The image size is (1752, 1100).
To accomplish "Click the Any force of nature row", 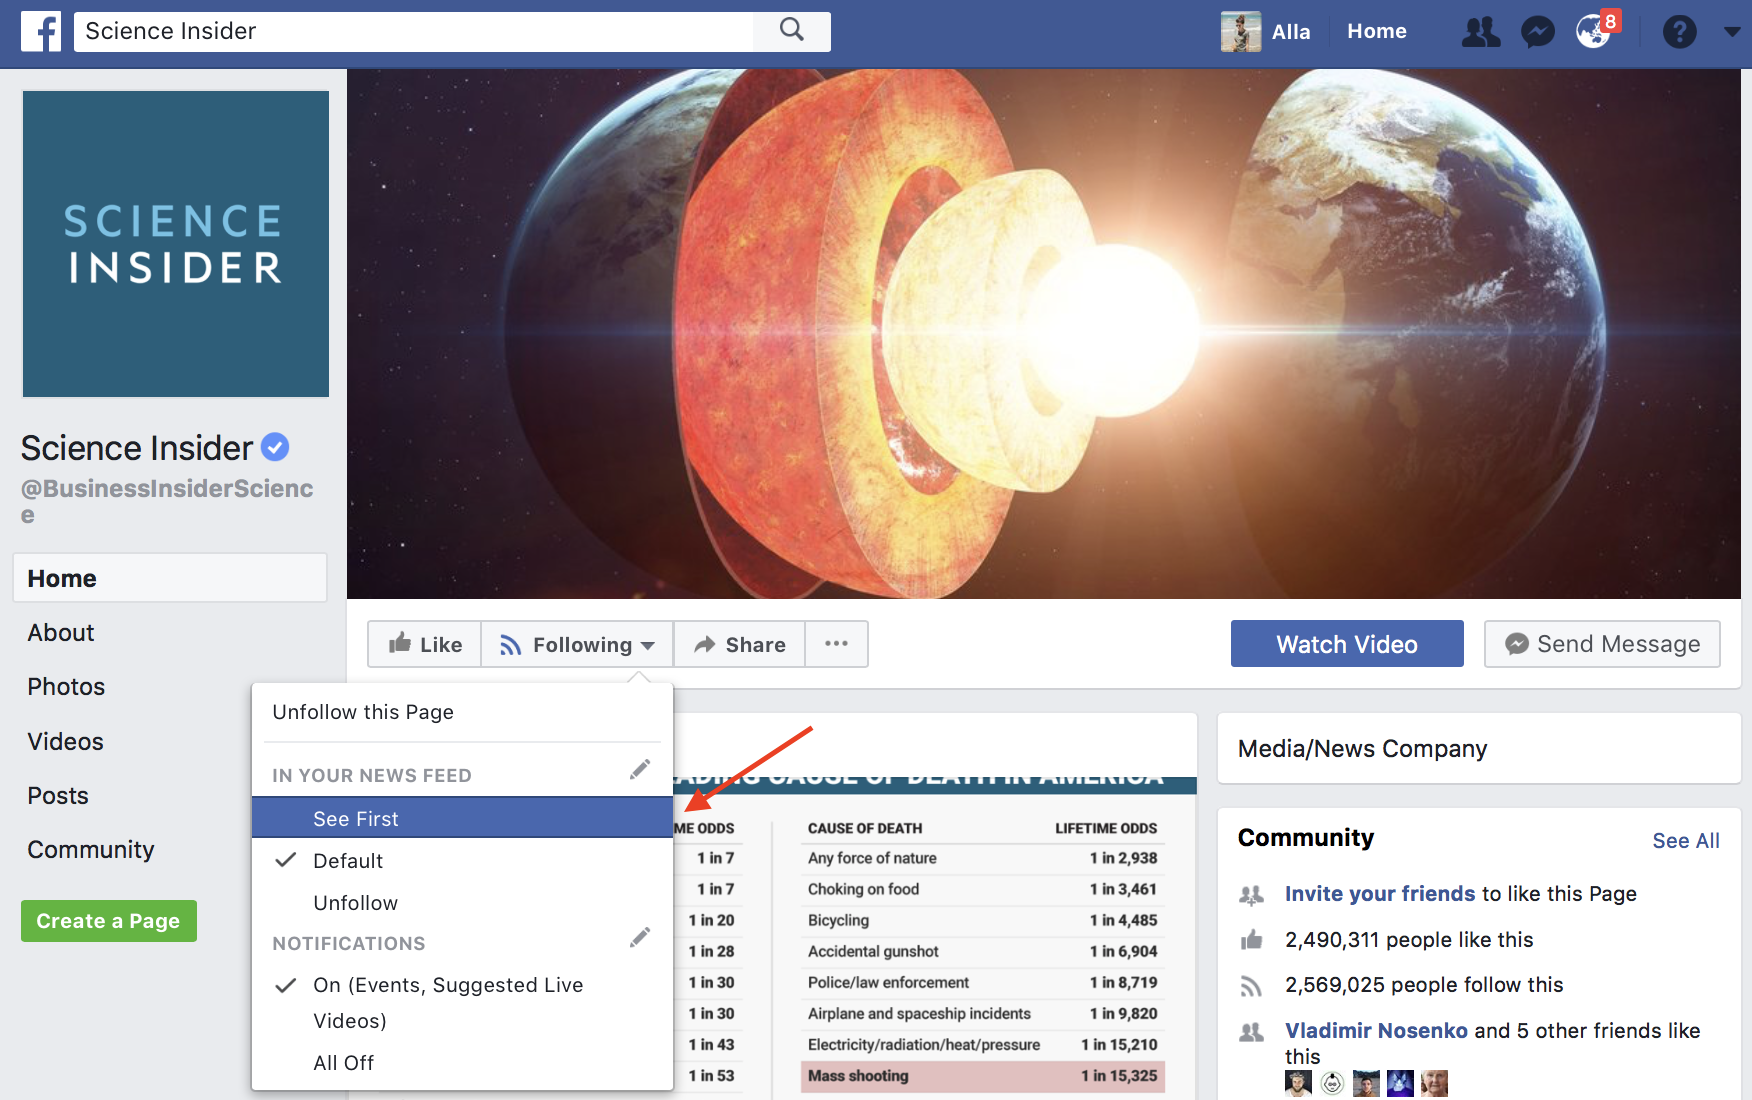I will coord(982,858).
